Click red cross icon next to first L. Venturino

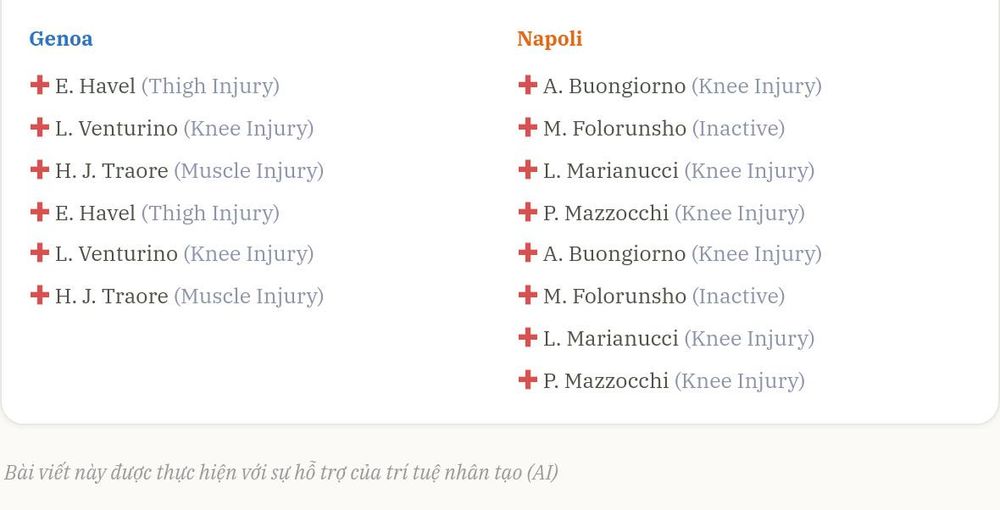[x=40, y=127]
